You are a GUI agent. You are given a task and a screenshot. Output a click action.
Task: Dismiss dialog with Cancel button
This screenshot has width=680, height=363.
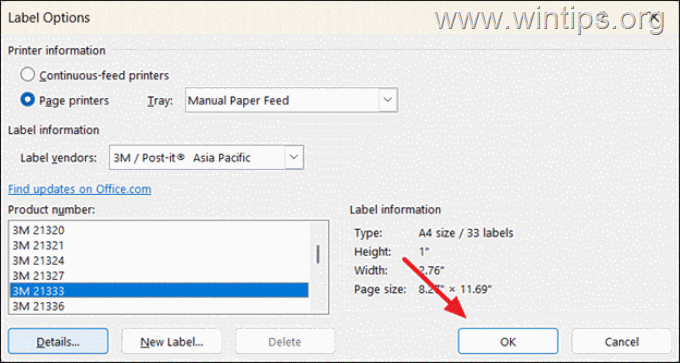pyautogui.click(x=621, y=341)
